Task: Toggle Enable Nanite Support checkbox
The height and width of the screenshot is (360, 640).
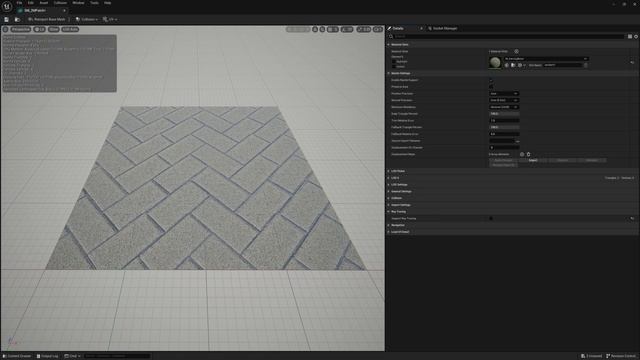Action: 491,80
